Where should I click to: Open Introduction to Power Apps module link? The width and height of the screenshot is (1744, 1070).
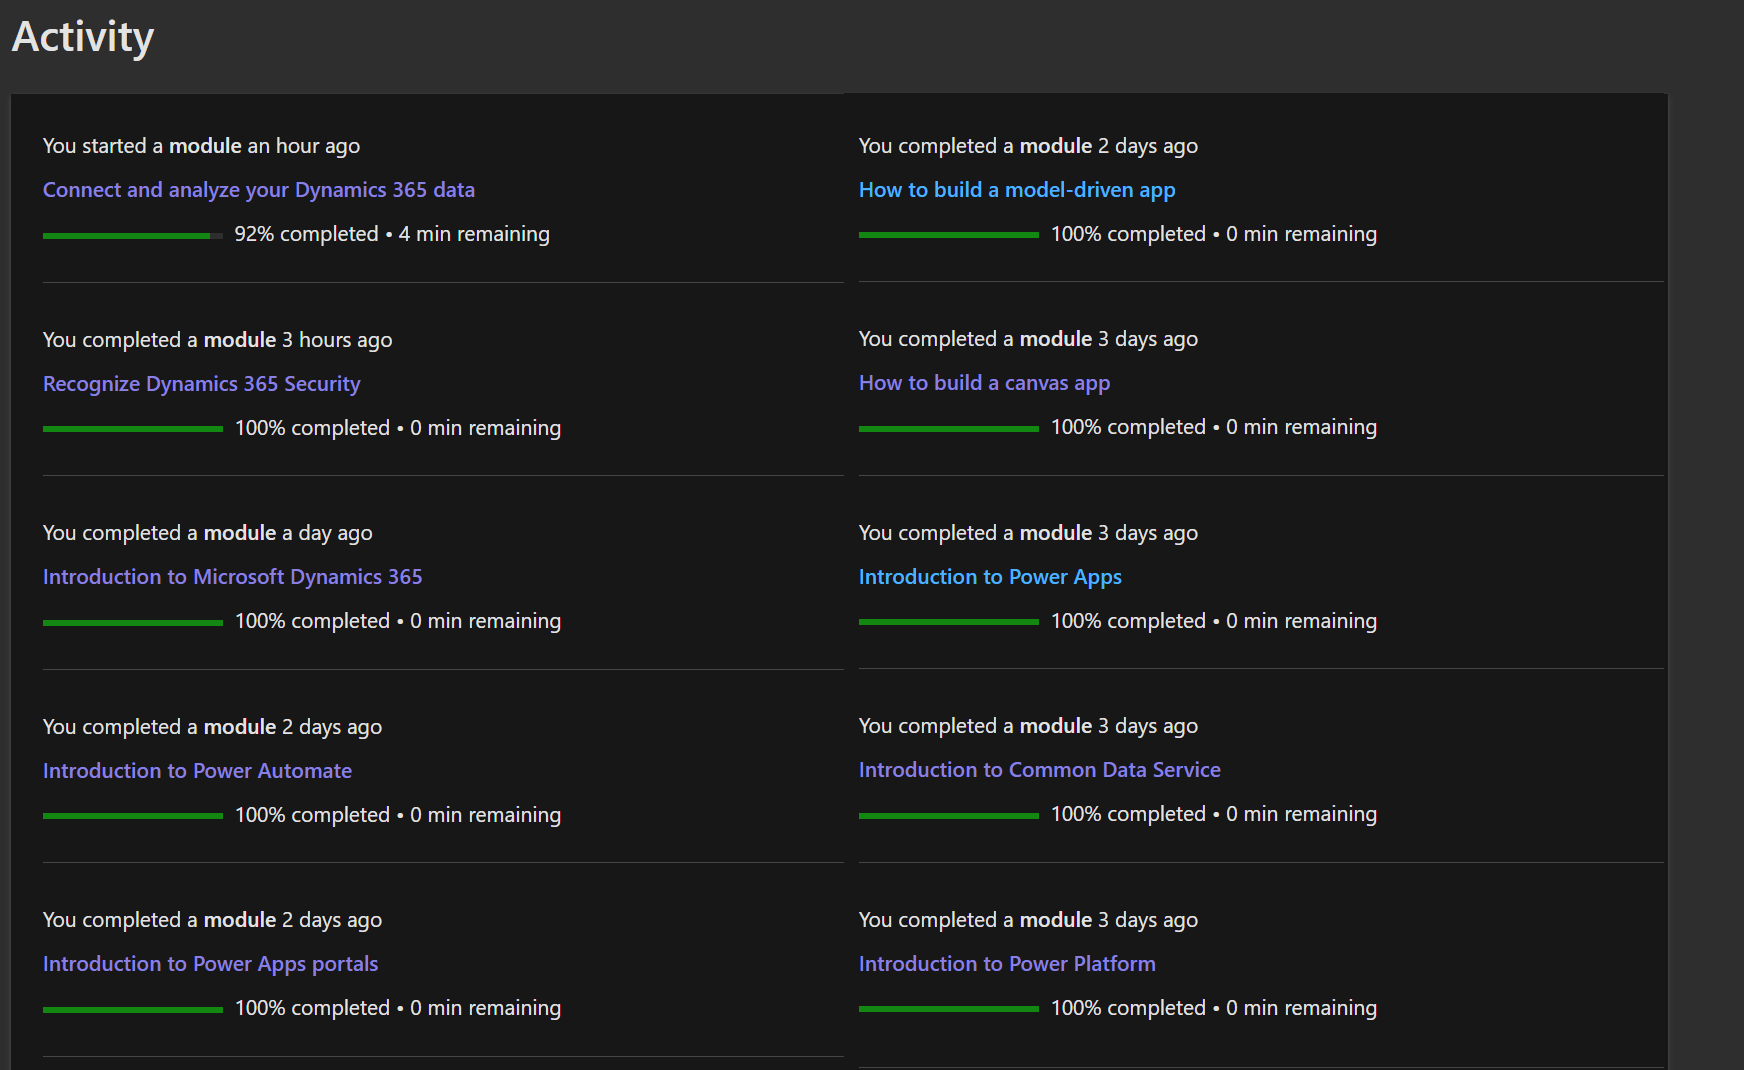click(990, 577)
